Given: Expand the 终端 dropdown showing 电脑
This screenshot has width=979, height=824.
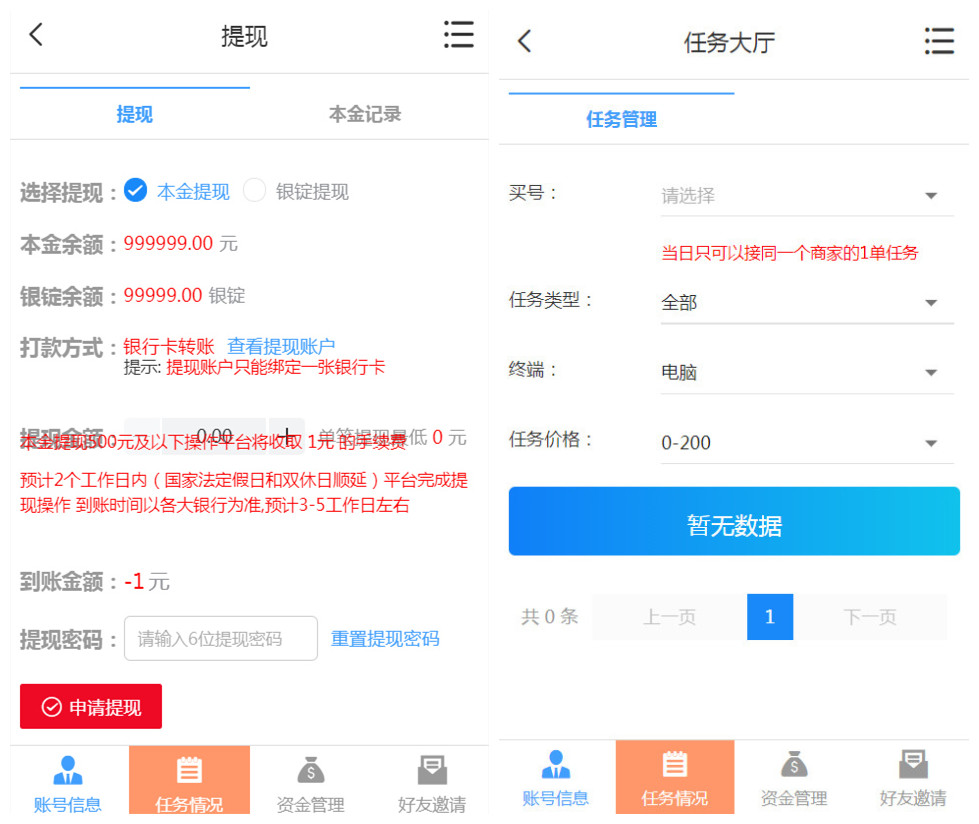Looking at the screenshot, I should (806, 372).
